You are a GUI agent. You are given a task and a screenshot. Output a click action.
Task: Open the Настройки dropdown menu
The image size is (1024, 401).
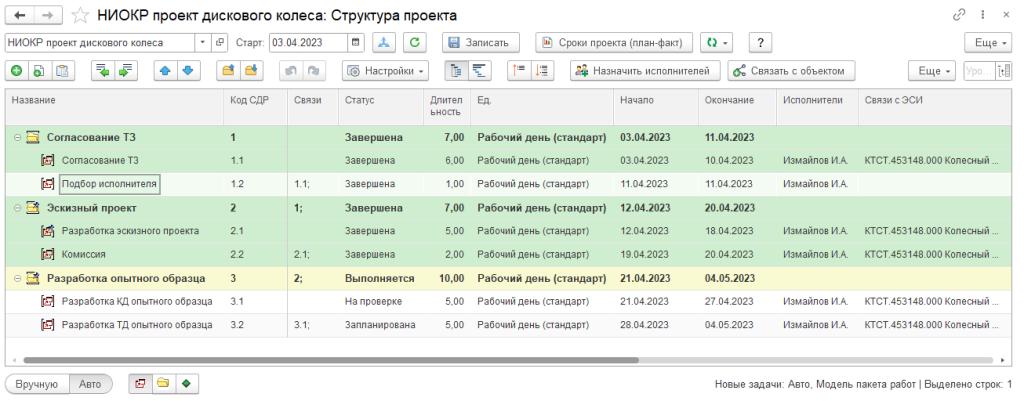pos(386,71)
